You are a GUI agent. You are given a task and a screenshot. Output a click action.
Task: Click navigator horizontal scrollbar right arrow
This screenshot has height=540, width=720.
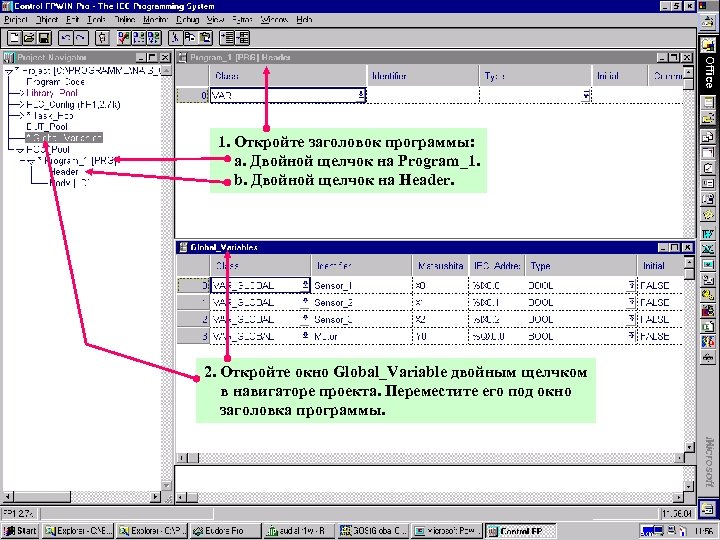[x=155, y=496]
